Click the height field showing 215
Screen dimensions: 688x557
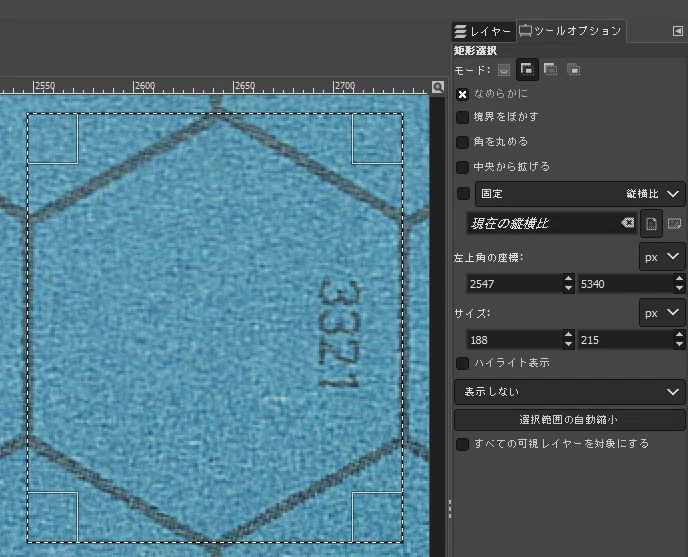(x=626, y=340)
